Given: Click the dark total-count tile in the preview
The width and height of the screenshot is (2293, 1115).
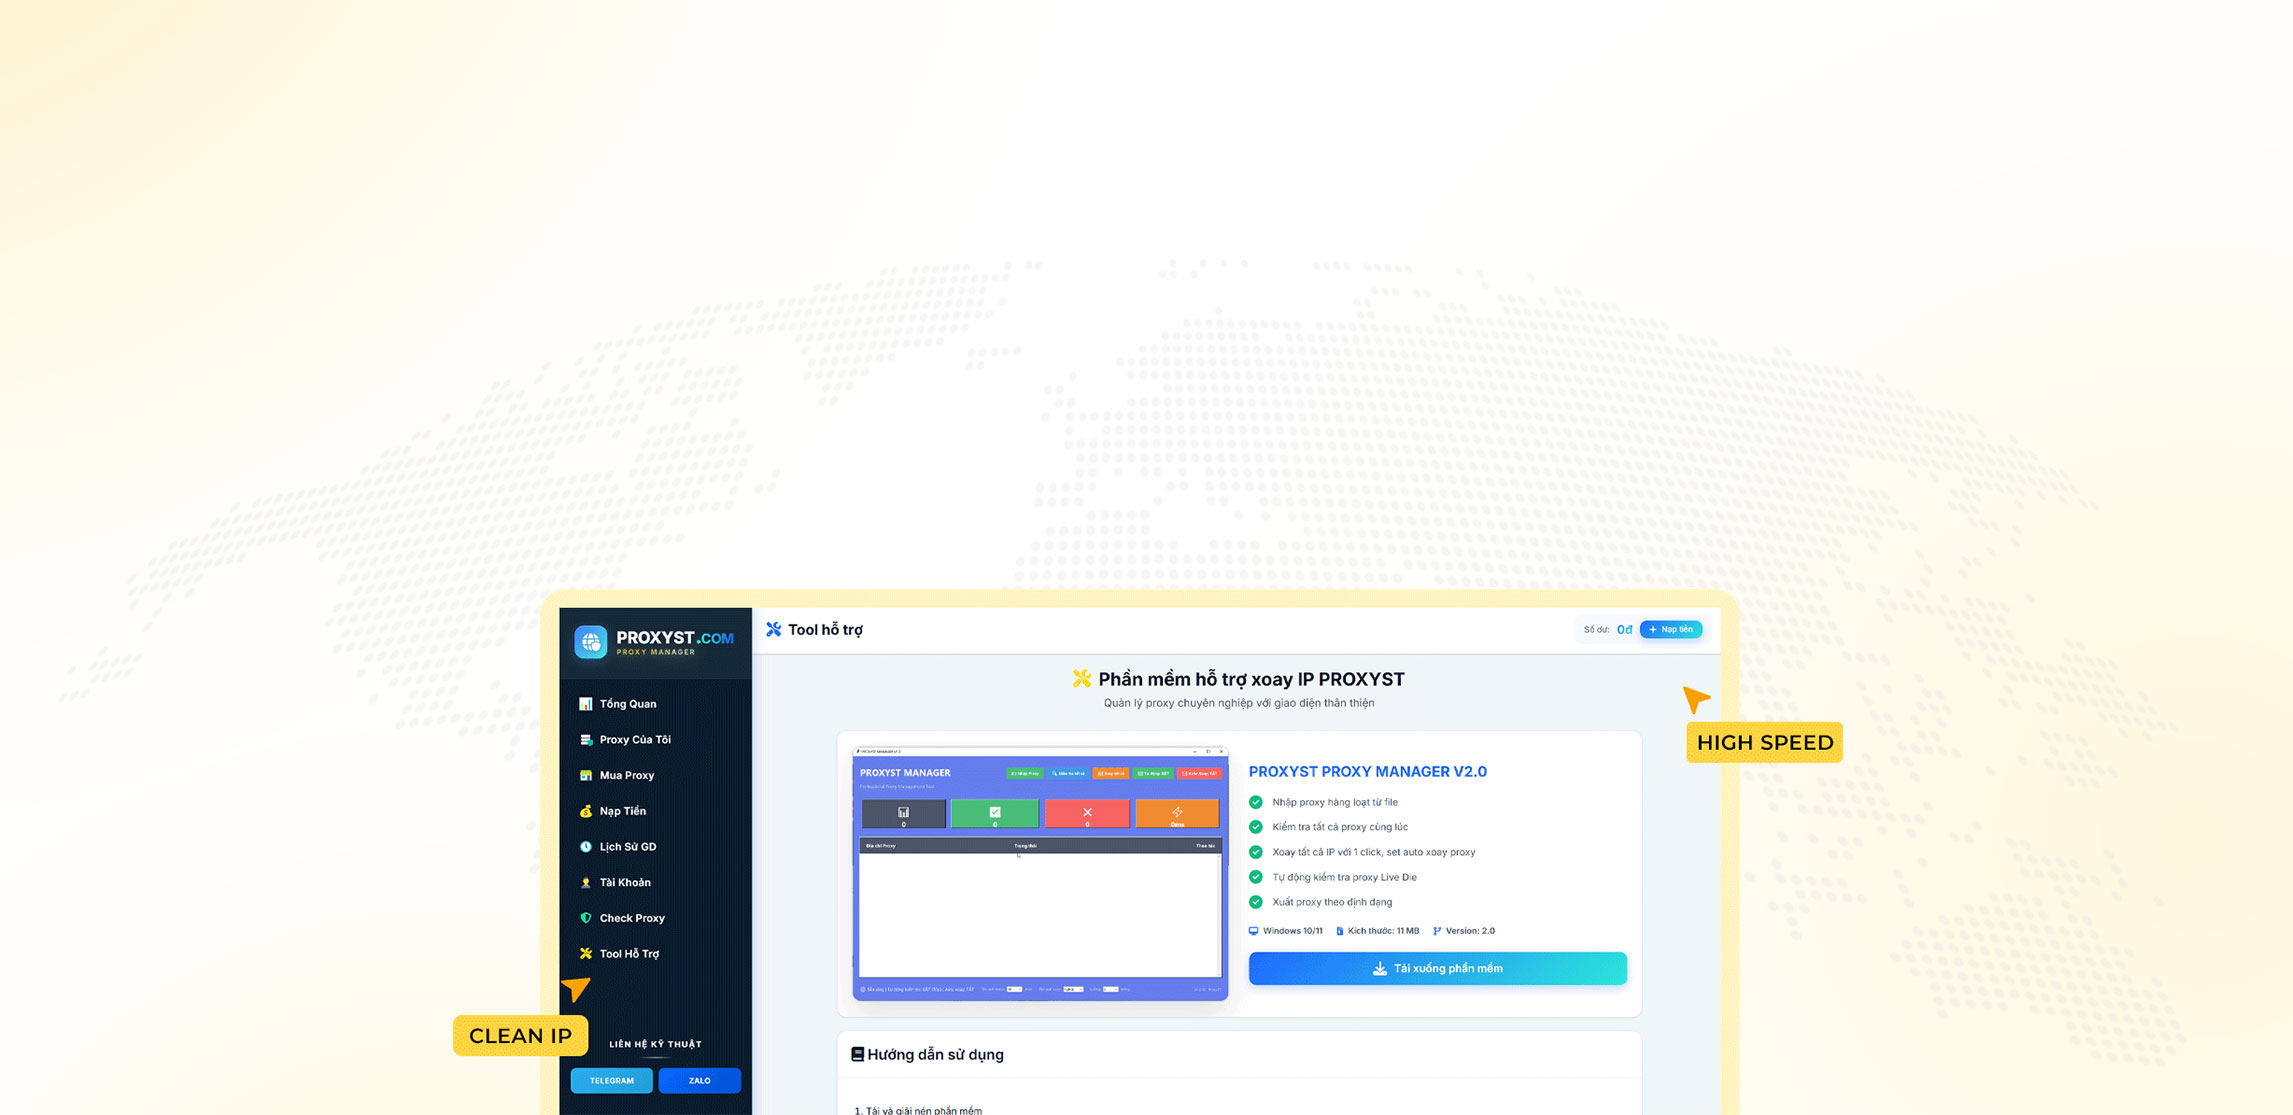Looking at the screenshot, I should (x=903, y=814).
